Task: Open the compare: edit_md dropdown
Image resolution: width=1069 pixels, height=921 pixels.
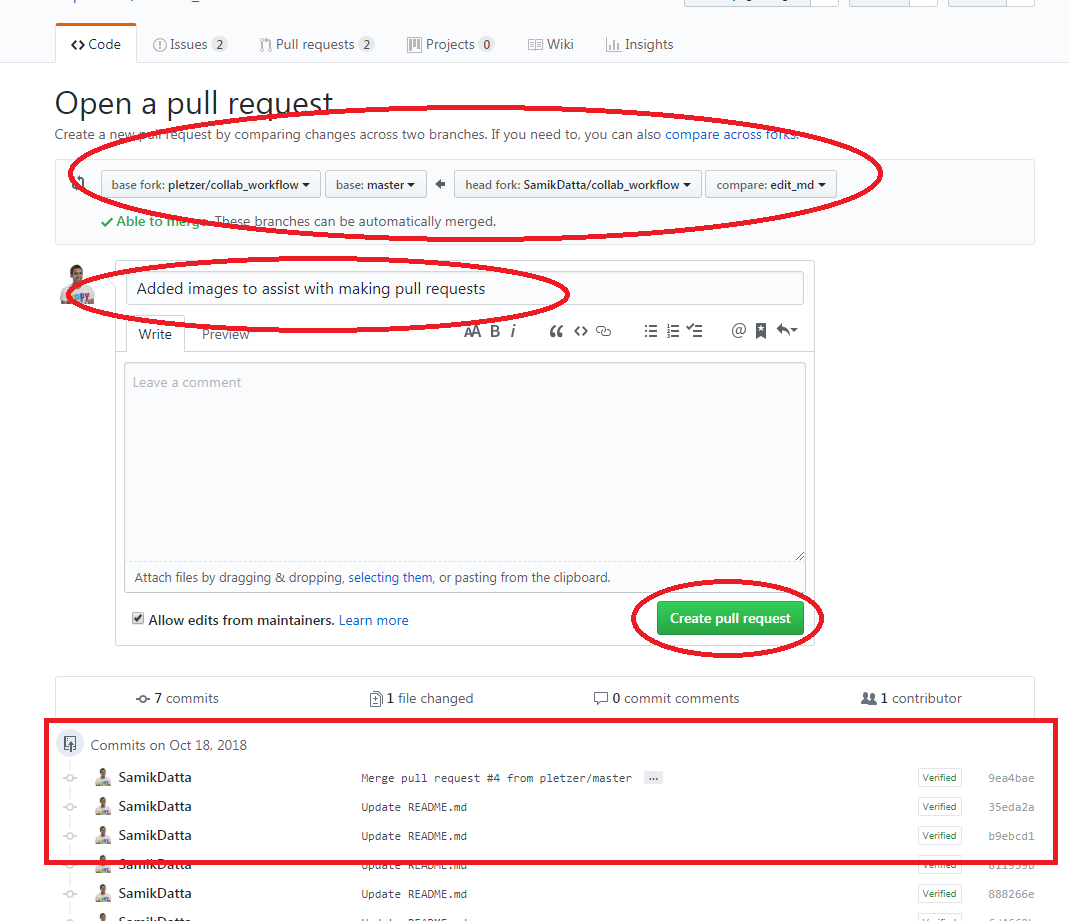Action: pos(771,185)
